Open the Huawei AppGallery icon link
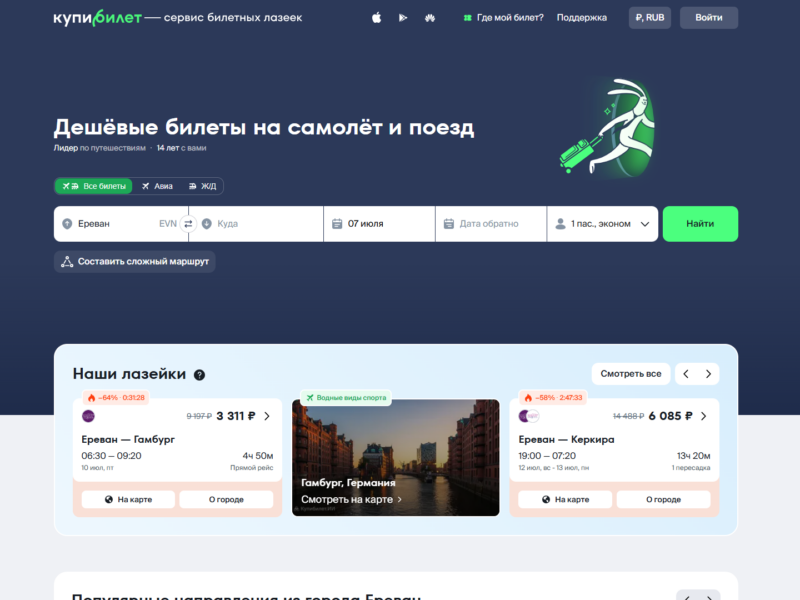 pyautogui.click(x=430, y=18)
